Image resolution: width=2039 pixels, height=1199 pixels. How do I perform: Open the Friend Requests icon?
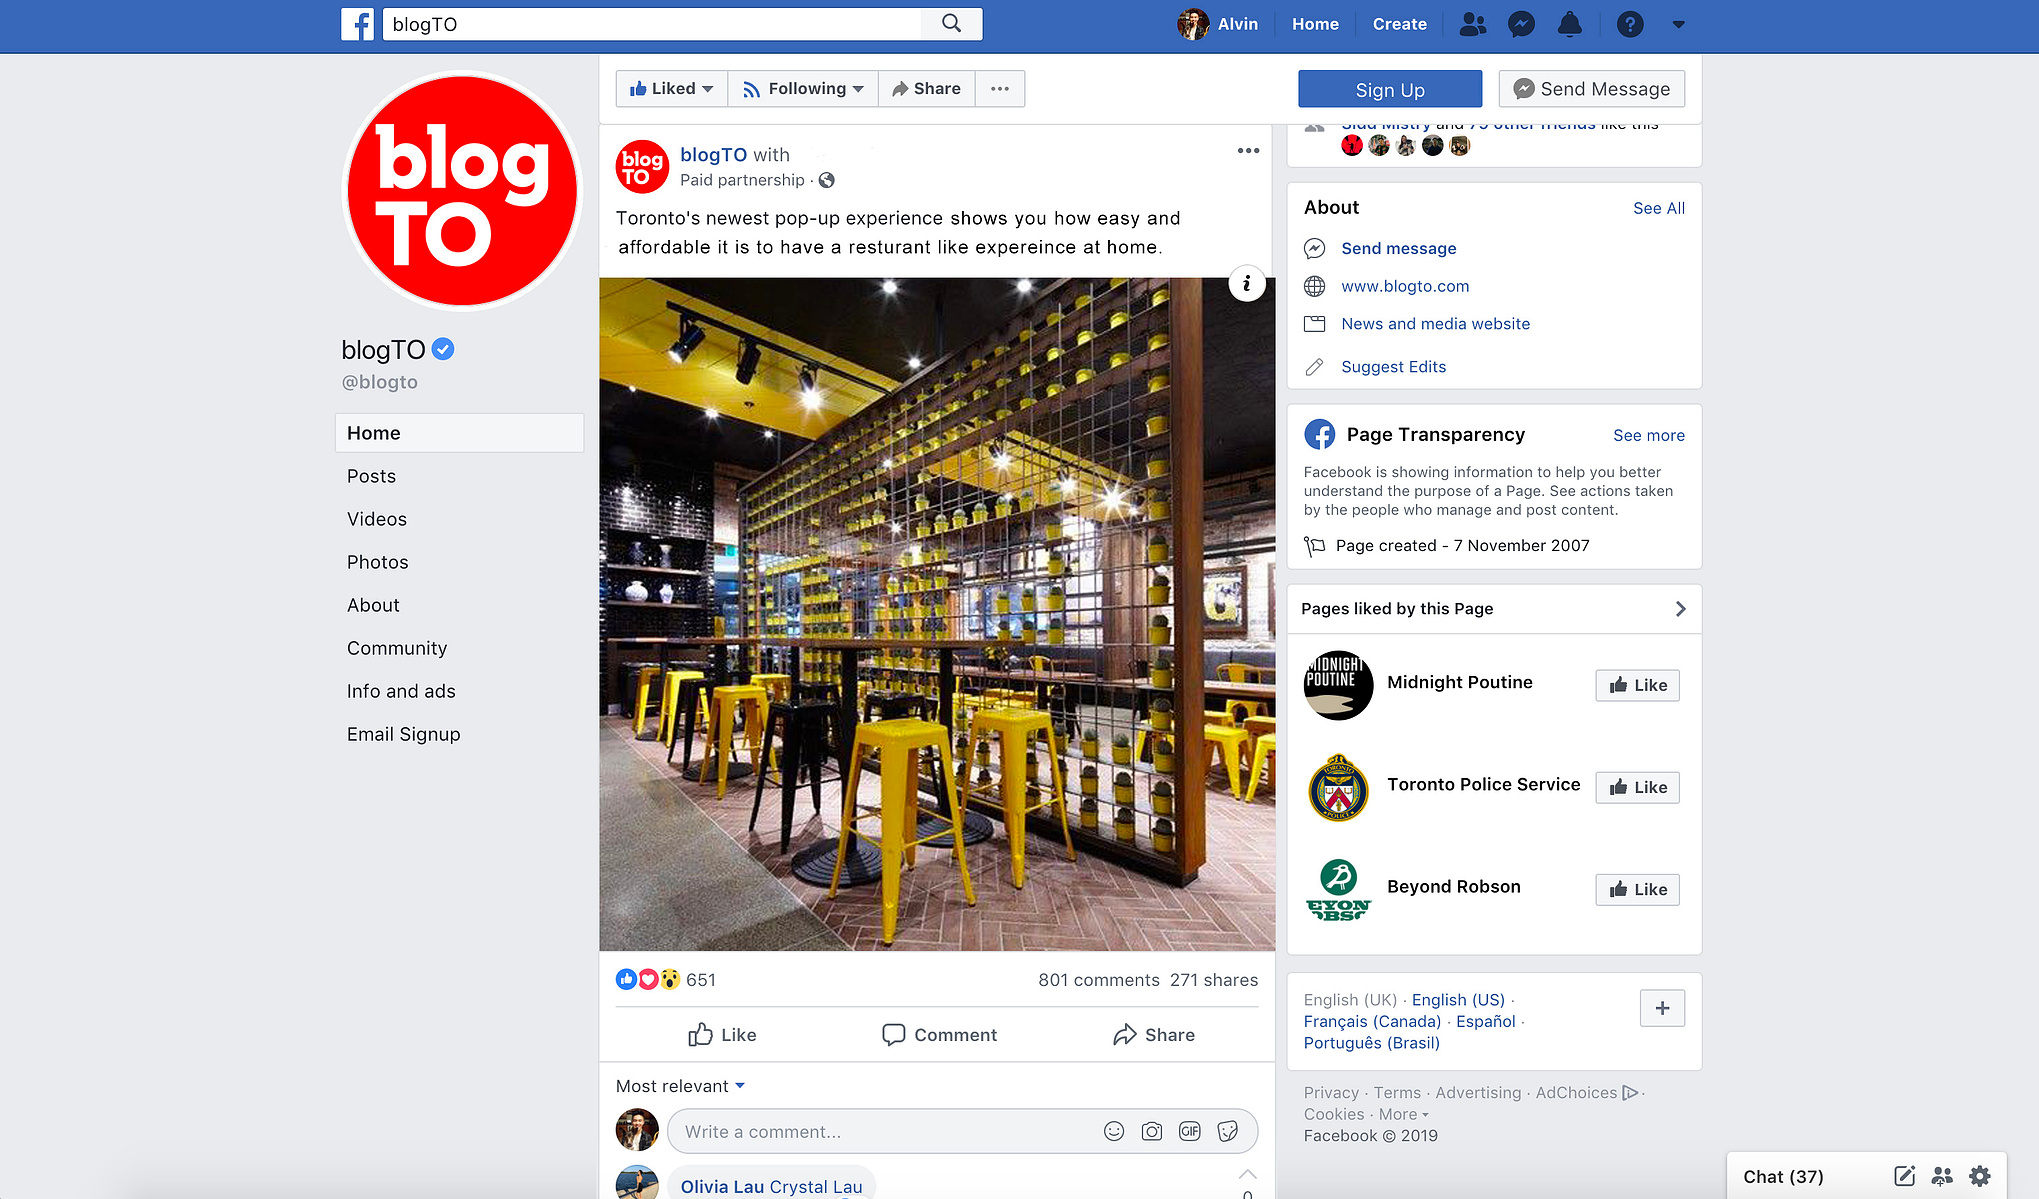pos(1472,24)
